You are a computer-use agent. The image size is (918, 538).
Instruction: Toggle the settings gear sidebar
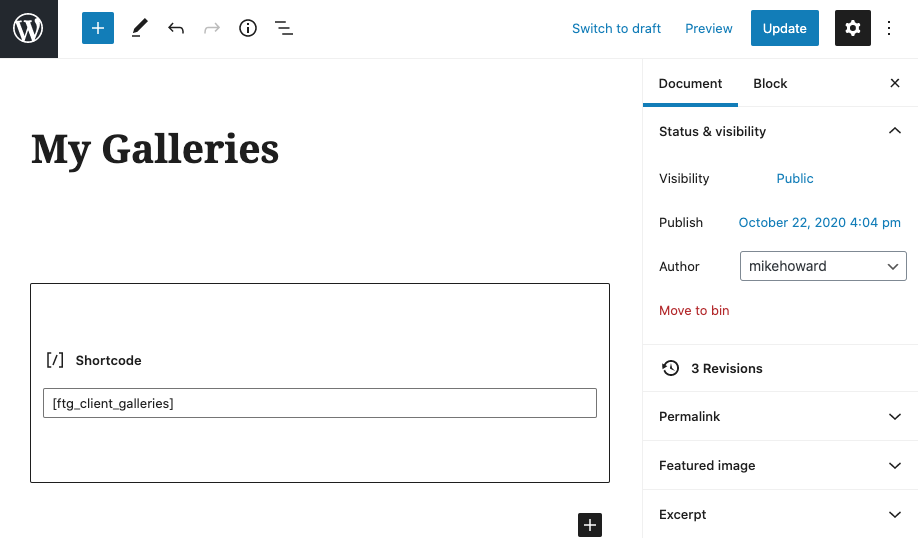(852, 28)
